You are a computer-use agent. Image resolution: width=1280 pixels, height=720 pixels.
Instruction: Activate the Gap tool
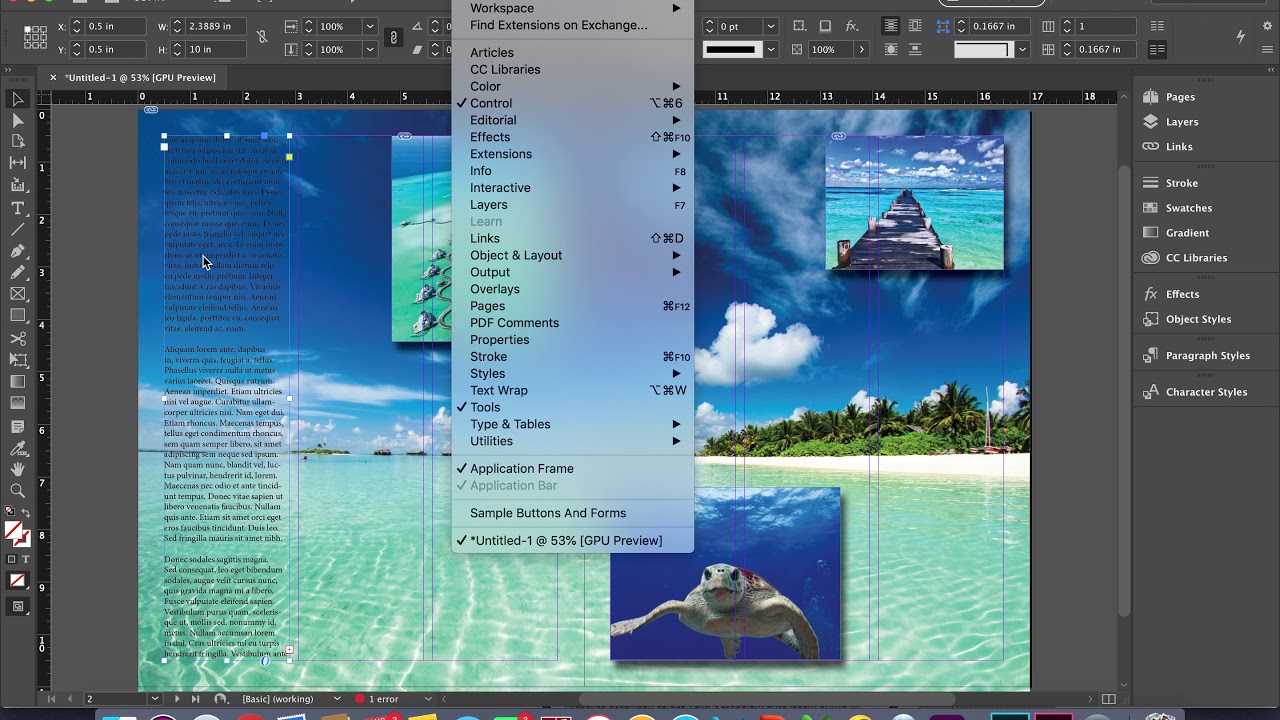(x=17, y=163)
